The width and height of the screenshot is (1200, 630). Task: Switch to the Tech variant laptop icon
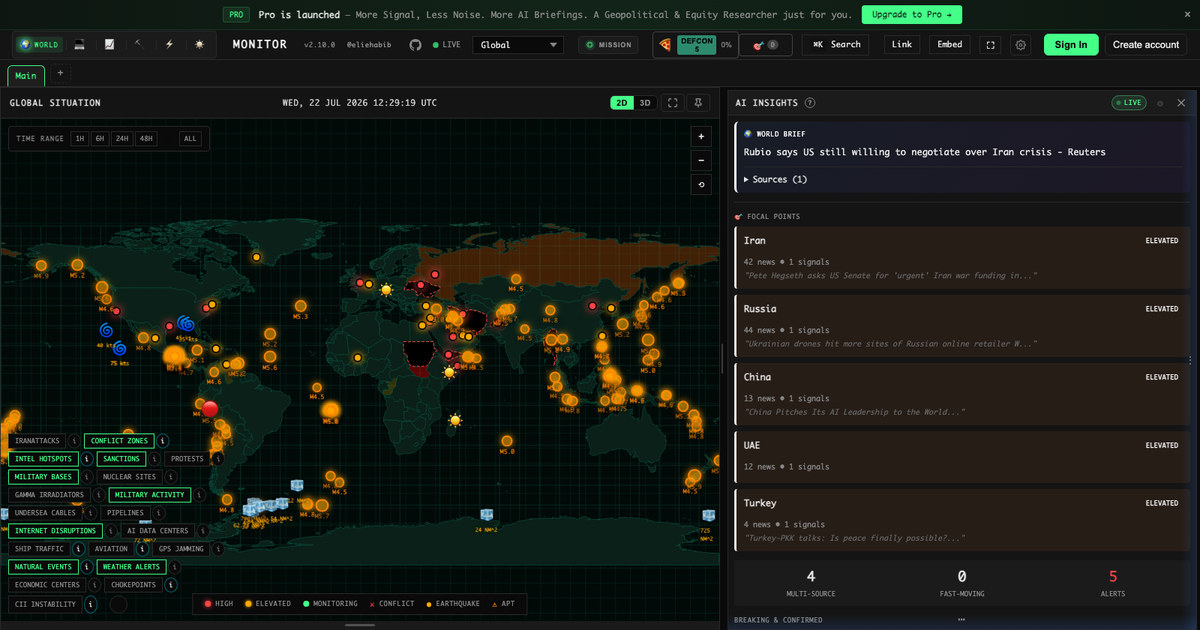pyautogui.click(x=80, y=45)
